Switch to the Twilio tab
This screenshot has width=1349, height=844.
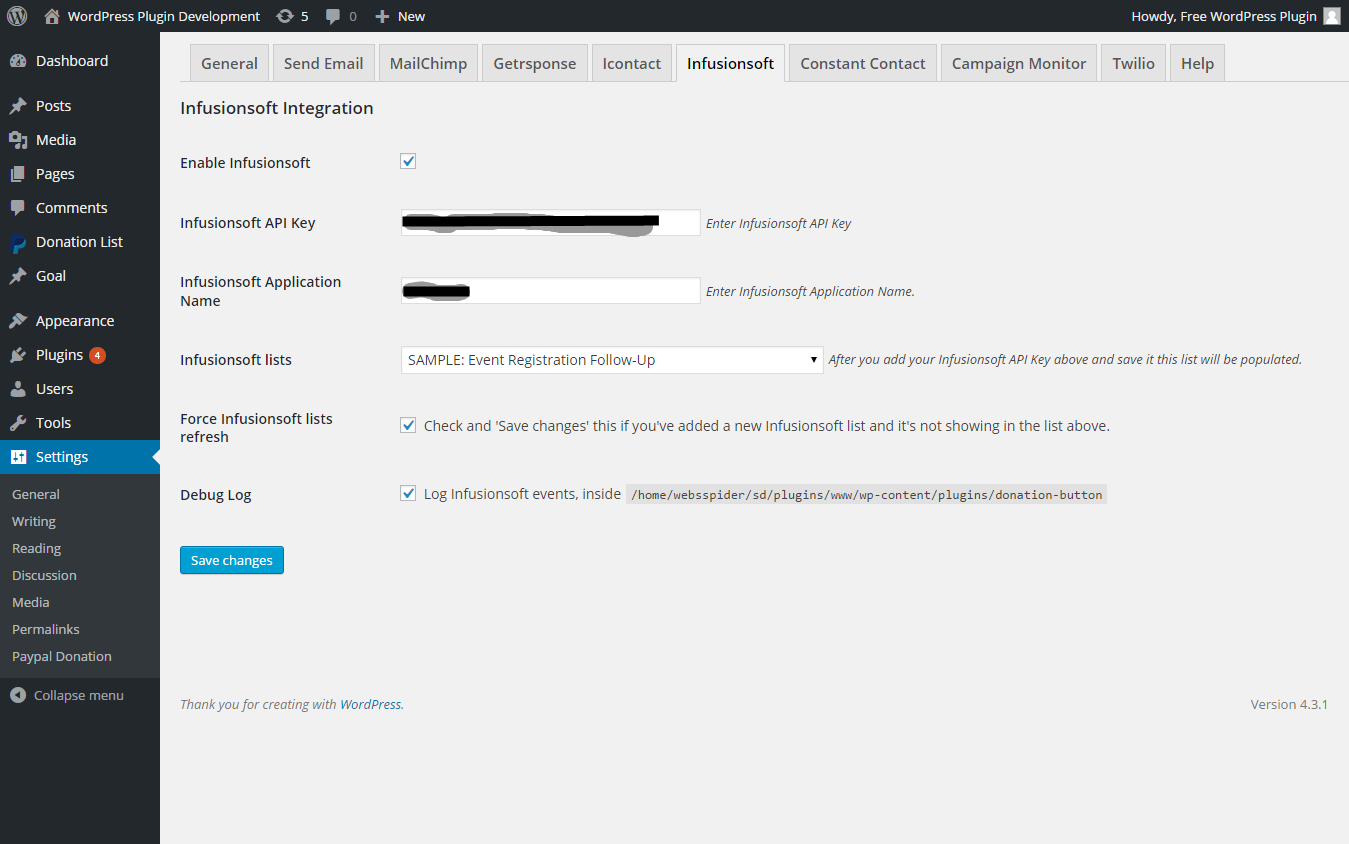[1133, 63]
